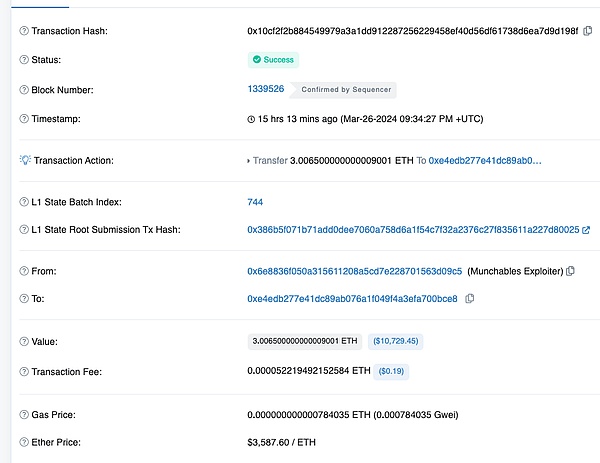Image resolution: width=600 pixels, height=463 pixels.
Task: Open the L1 State Root submission hash
Action: (412, 230)
